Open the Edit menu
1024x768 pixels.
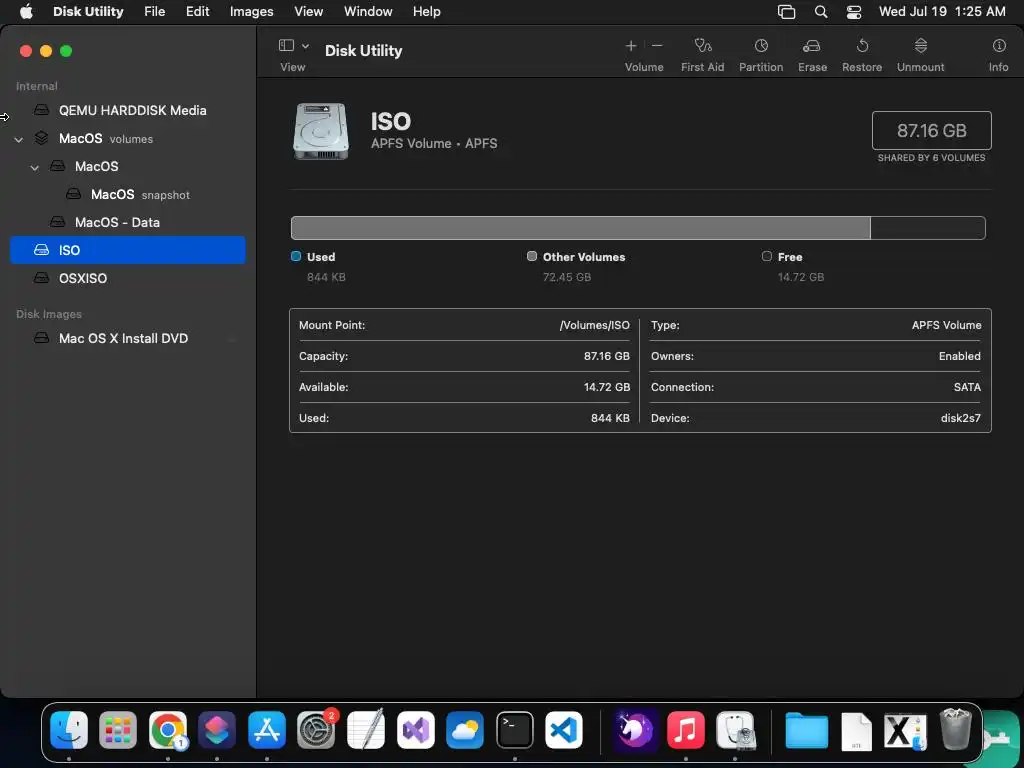197,12
